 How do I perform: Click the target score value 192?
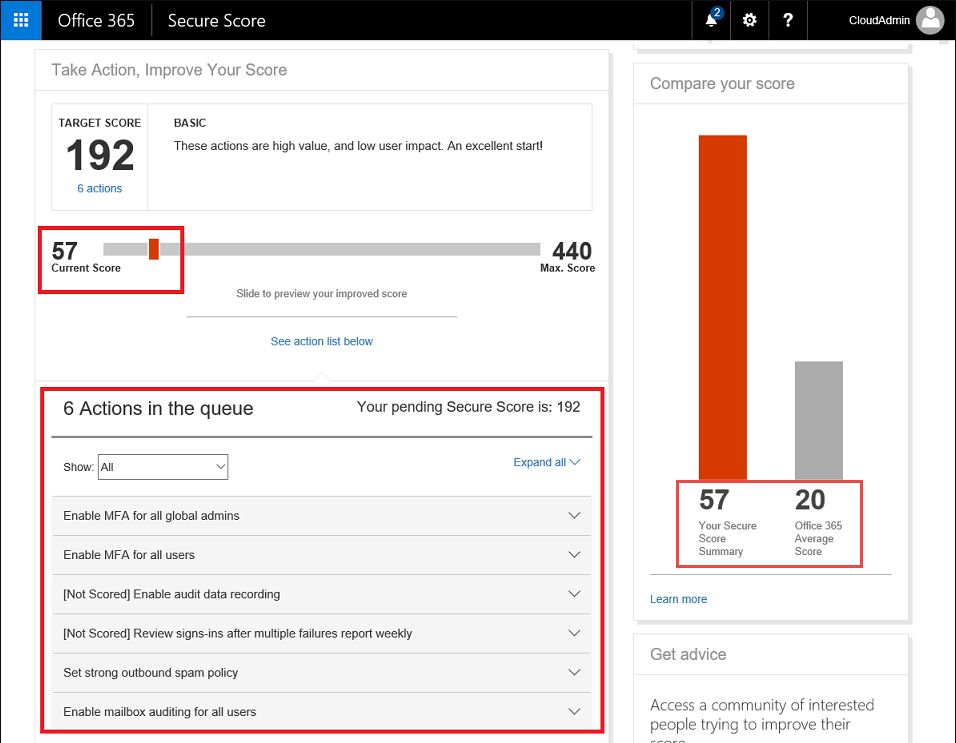[x=100, y=155]
